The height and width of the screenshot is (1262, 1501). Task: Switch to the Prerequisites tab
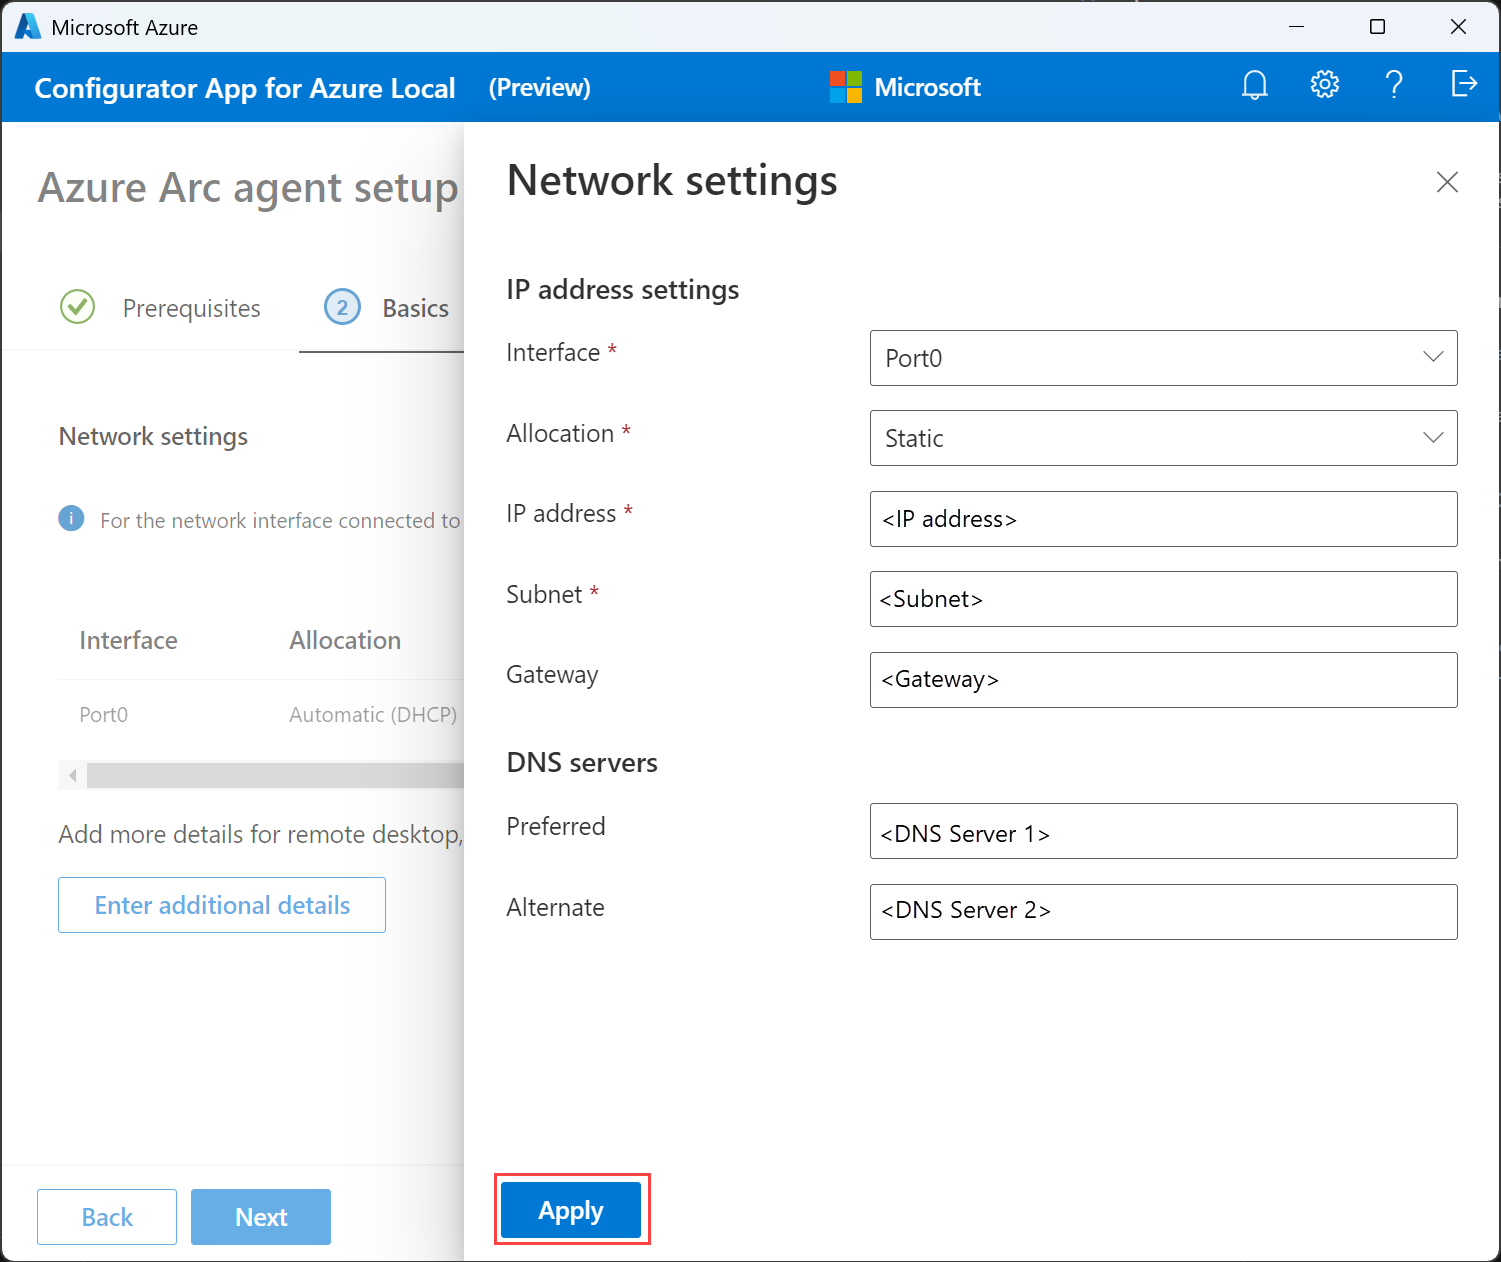pyautogui.click(x=191, y=307)
